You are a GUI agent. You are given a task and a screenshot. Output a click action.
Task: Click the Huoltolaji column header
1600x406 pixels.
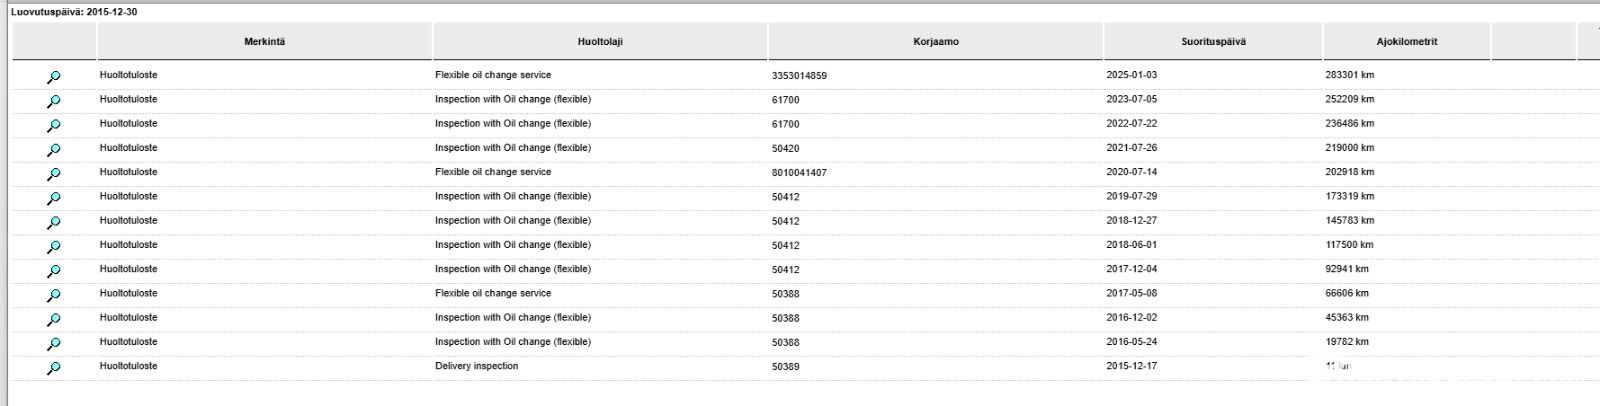click(600, 42)
